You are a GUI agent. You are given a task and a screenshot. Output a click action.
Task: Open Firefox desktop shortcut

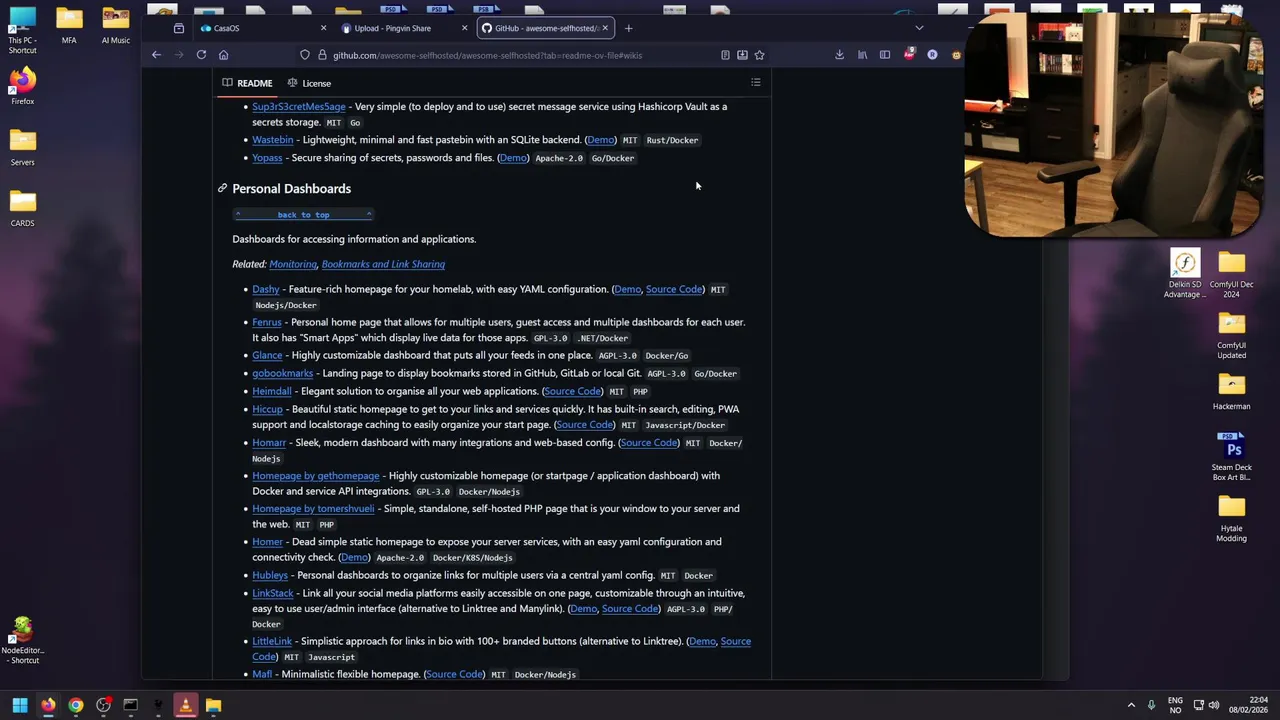[22, 86]
